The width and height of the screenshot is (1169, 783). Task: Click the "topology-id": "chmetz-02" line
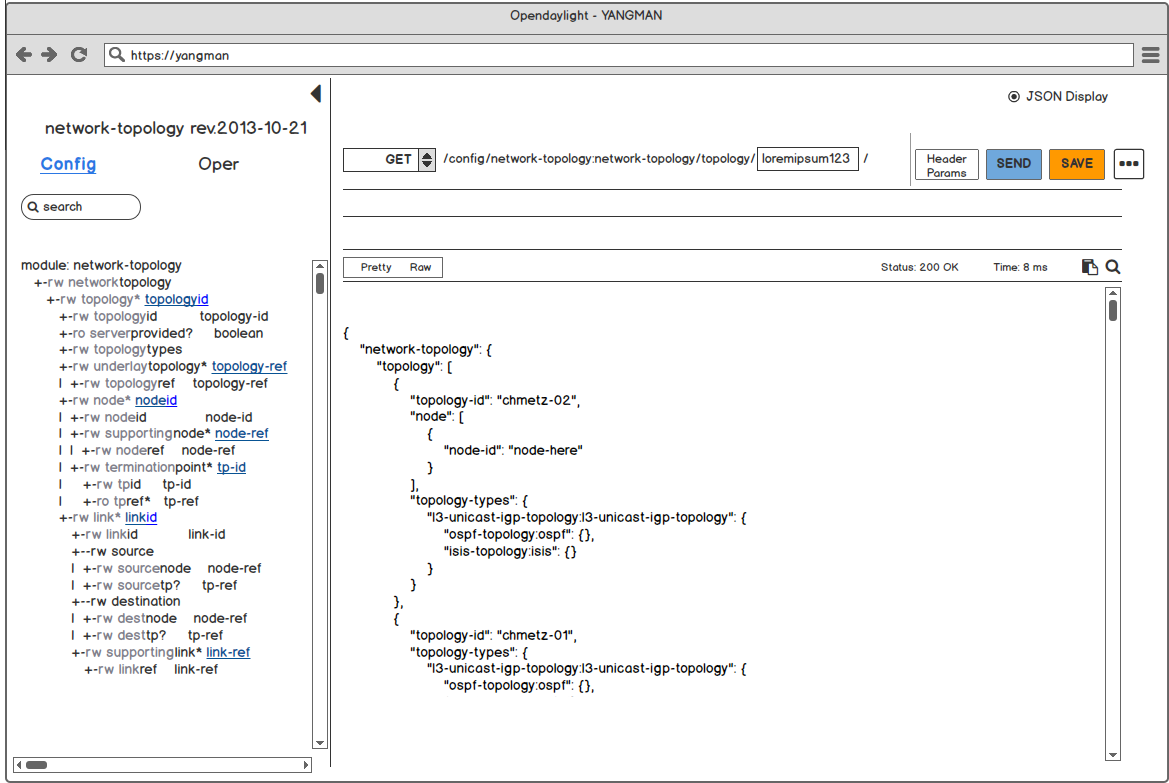[x=495, y=400]
